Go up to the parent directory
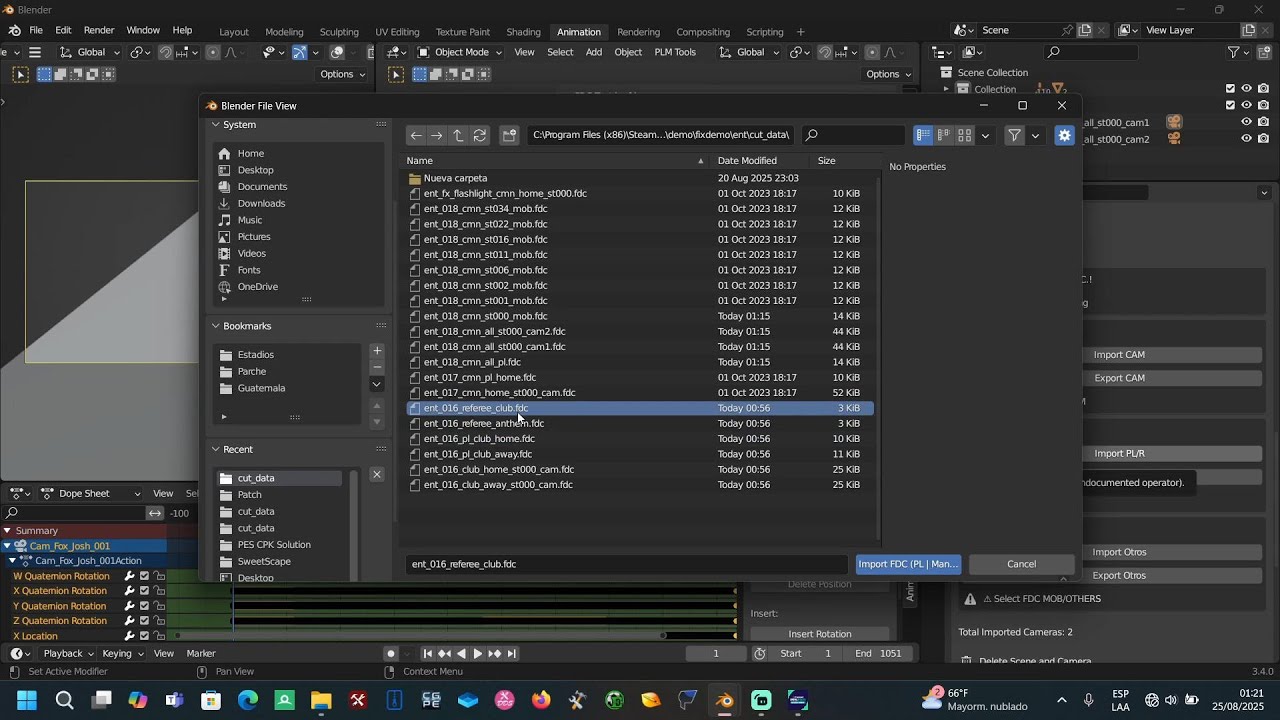Screen dimensions: 1280x720 tap(458, 135)
